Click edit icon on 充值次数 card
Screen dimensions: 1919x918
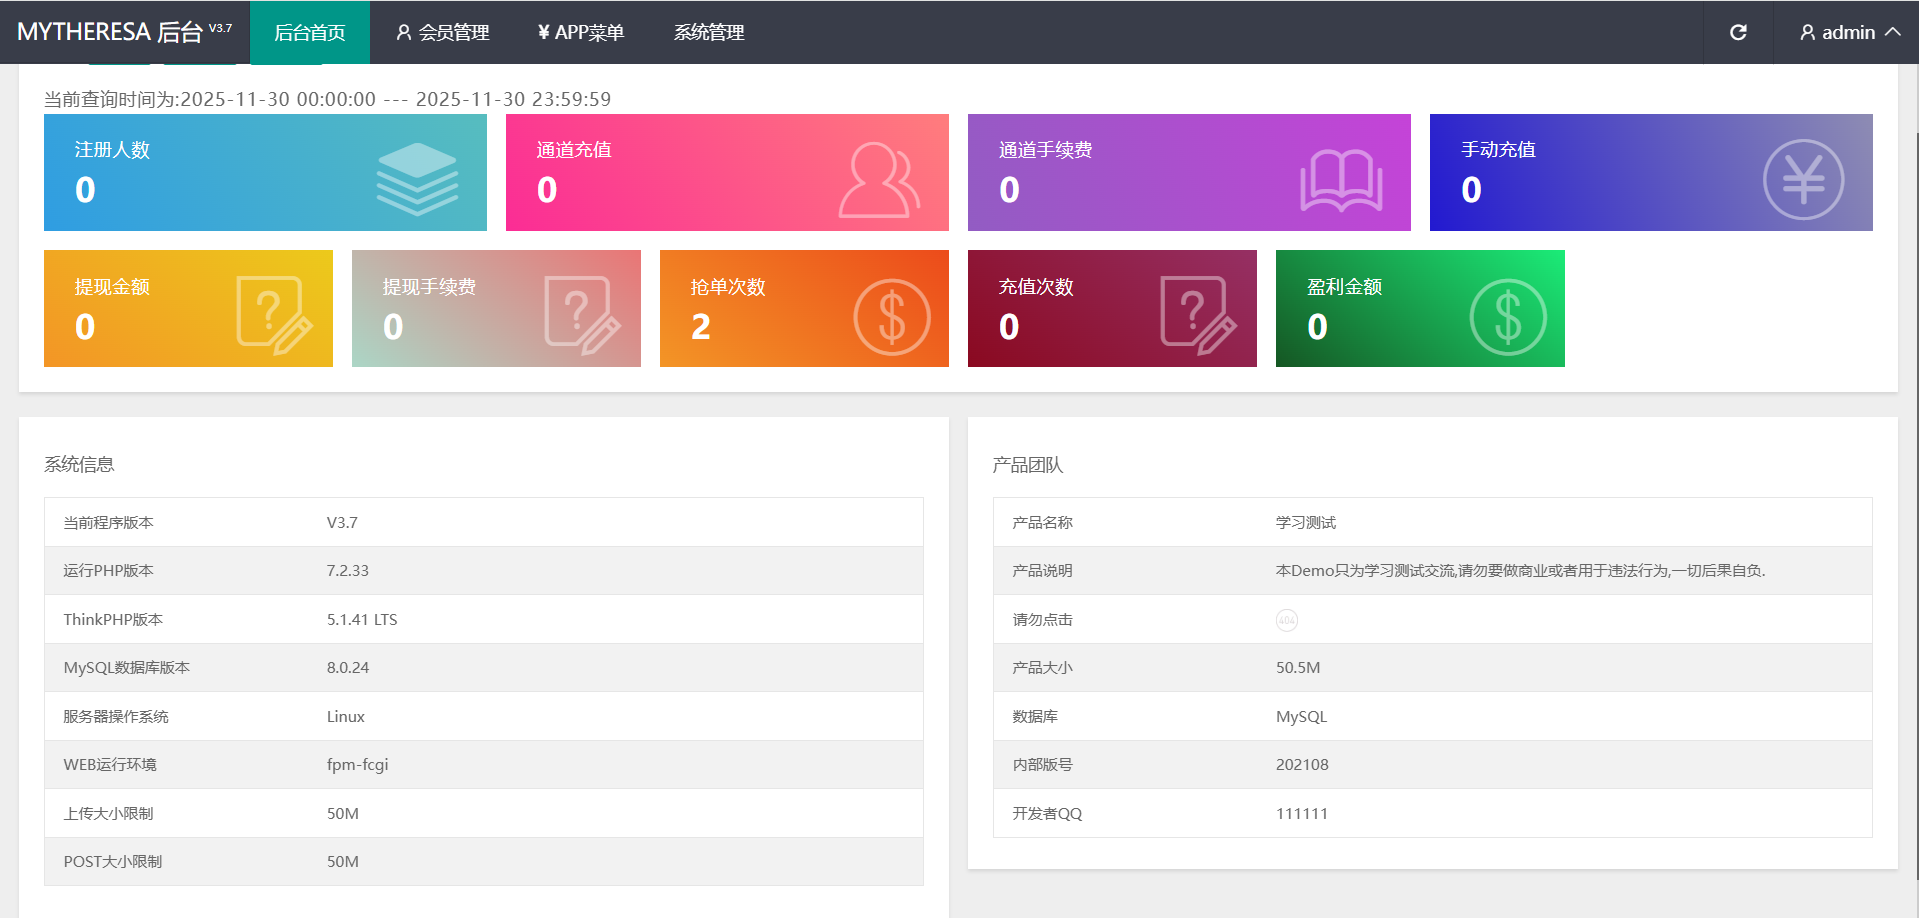pos(1197,315)
